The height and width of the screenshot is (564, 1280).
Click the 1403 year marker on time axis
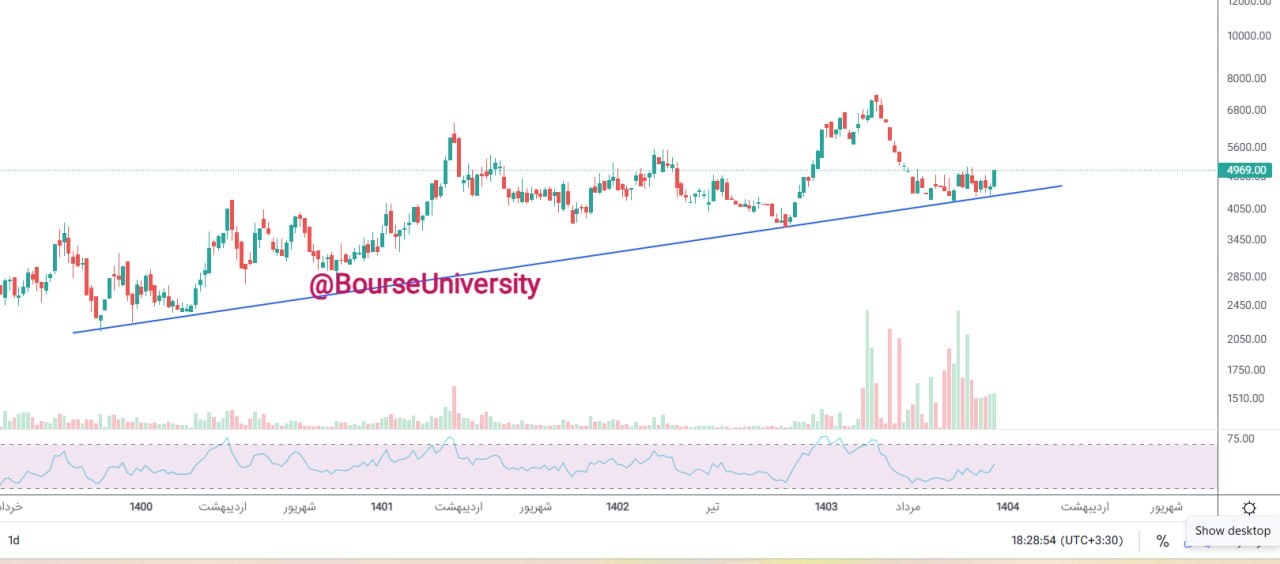pos(826,507)
